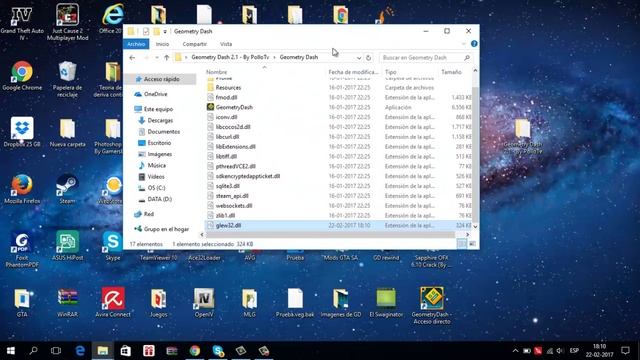Viewport: 640px width, 360px height.
Task: Click the horizontal scrollbar of file list
Action: click(330, 235)
